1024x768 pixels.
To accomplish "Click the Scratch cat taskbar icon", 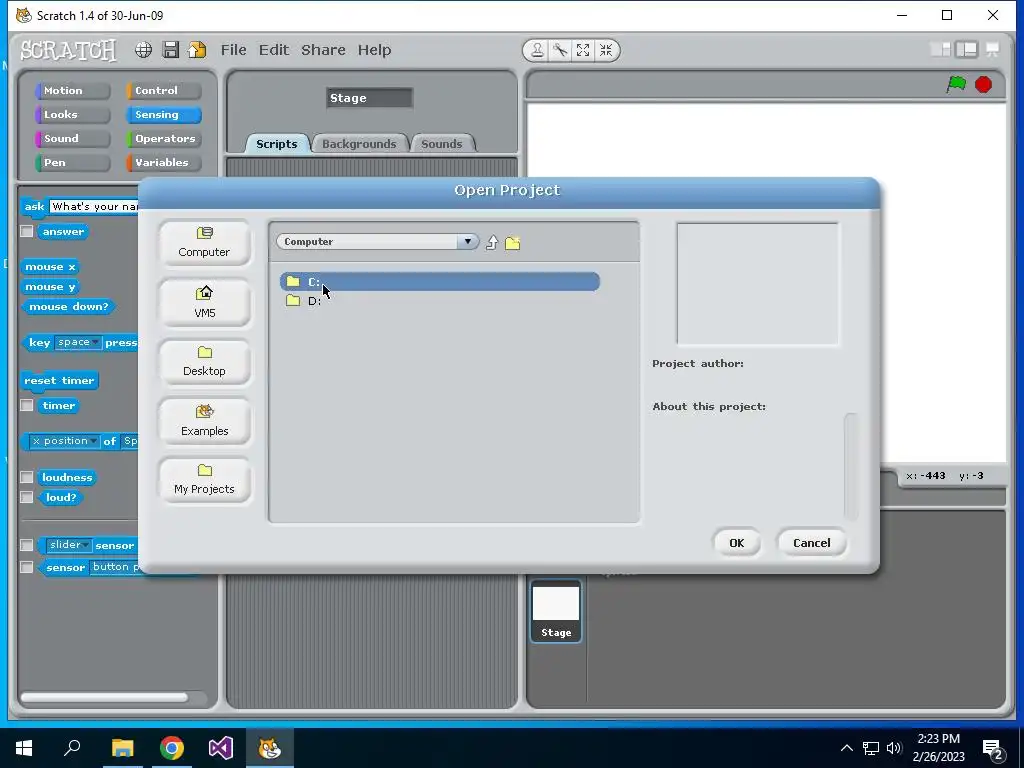I will click(x=270, y=748).
